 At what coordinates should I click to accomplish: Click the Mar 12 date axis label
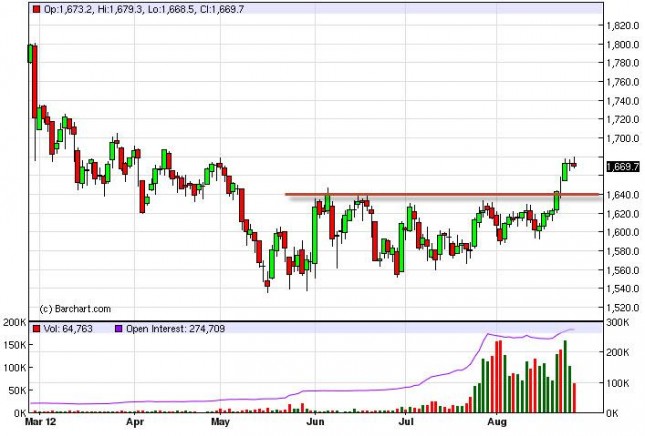click(40, 422)
